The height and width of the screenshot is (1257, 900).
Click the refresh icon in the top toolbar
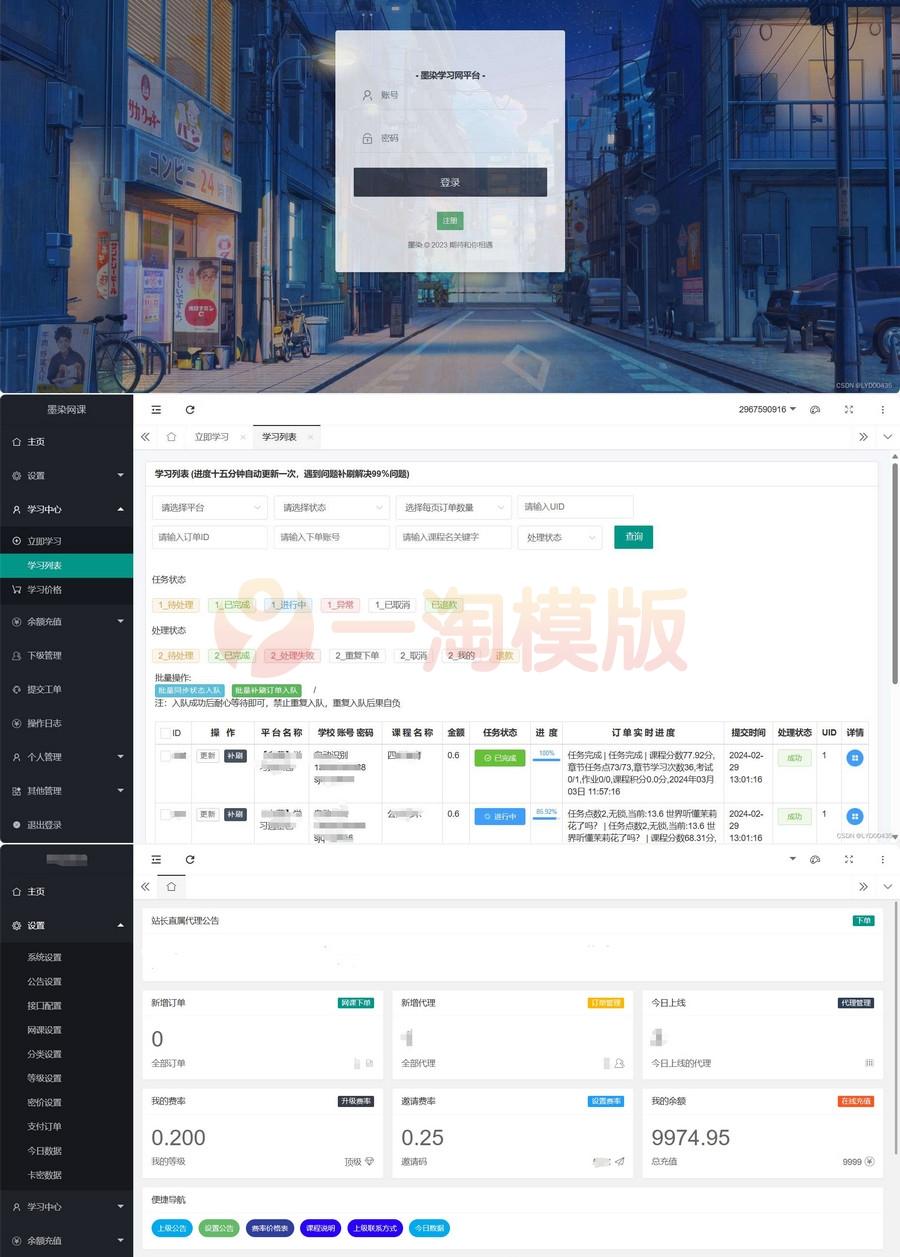click(x=190, y=410)
